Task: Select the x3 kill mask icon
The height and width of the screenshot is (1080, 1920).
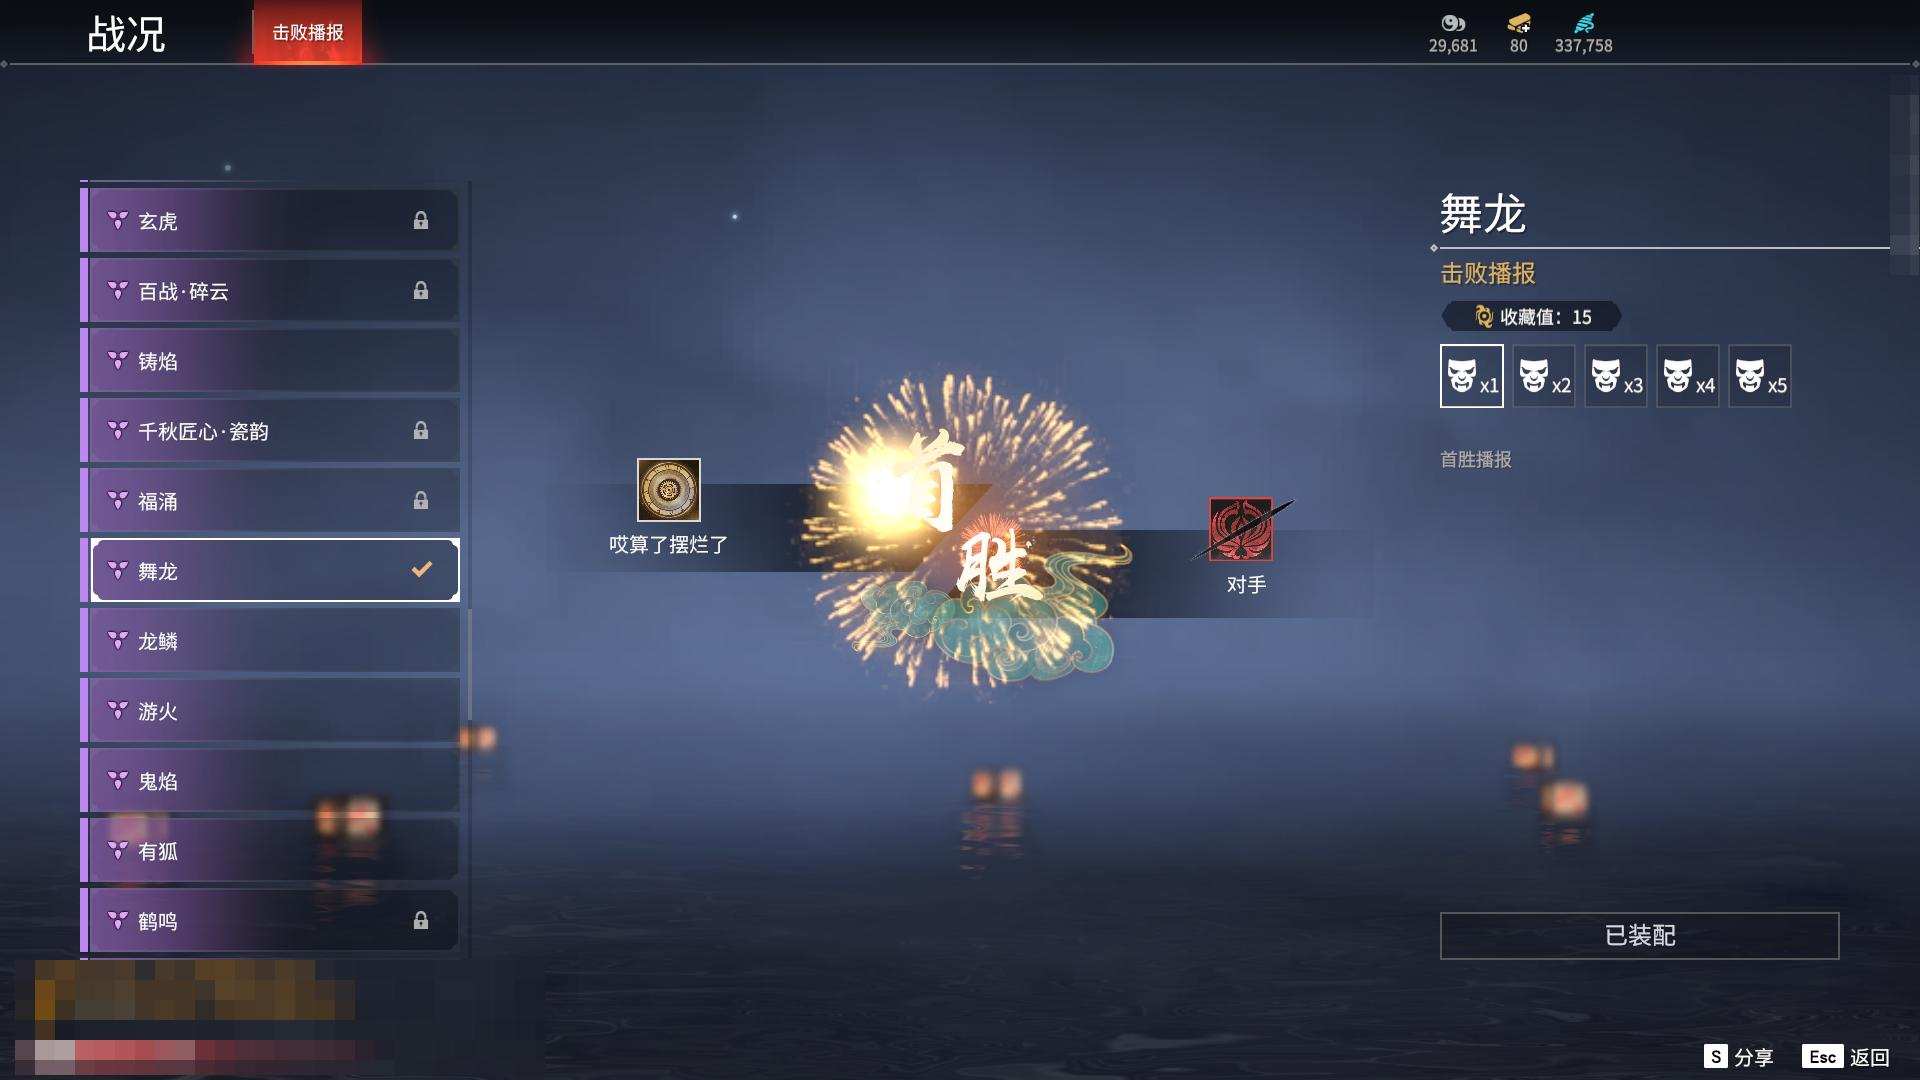Action: click(1615, 376)
